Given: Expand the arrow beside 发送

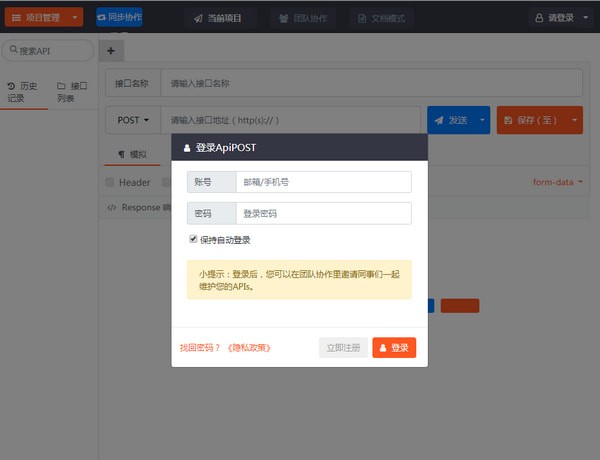Looking at the screenshot, I should pos(482,120).
